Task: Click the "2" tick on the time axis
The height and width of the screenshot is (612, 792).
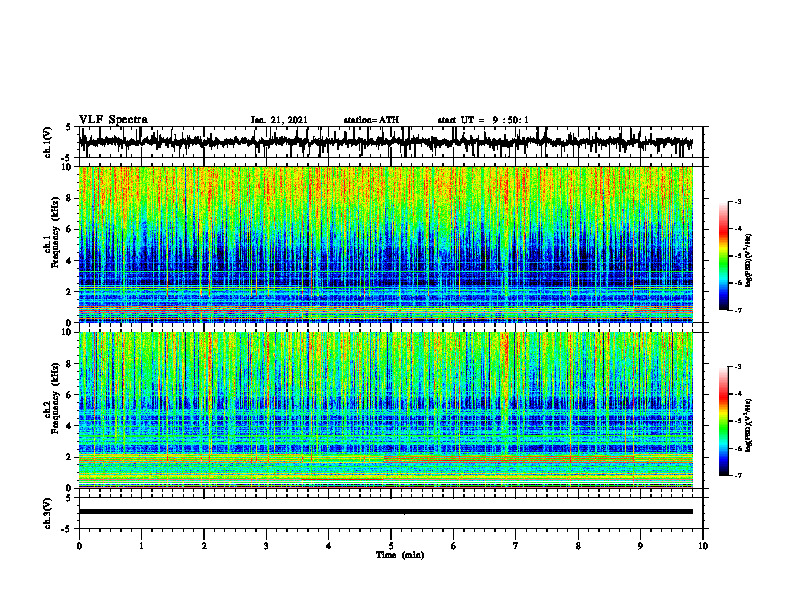Action: (204, 546)
